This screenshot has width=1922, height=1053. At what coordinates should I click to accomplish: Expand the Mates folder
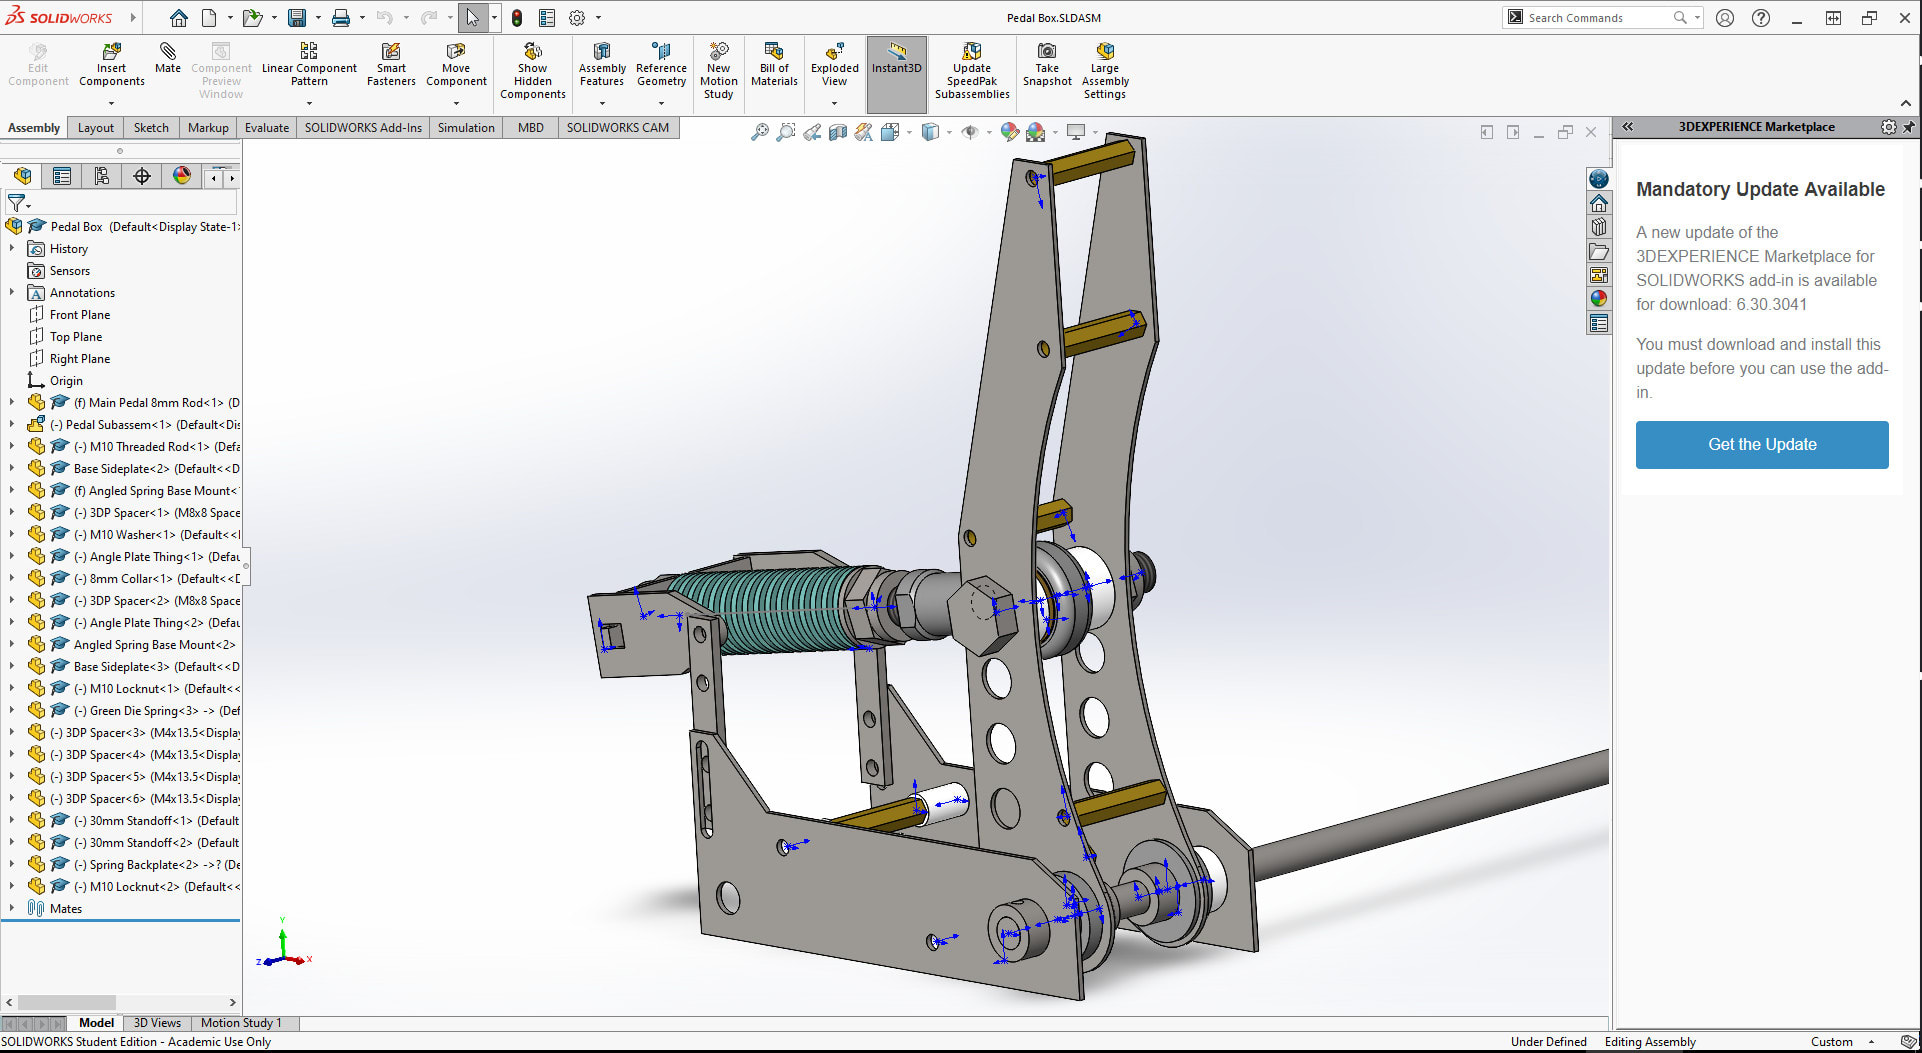(x=12, y=908)
